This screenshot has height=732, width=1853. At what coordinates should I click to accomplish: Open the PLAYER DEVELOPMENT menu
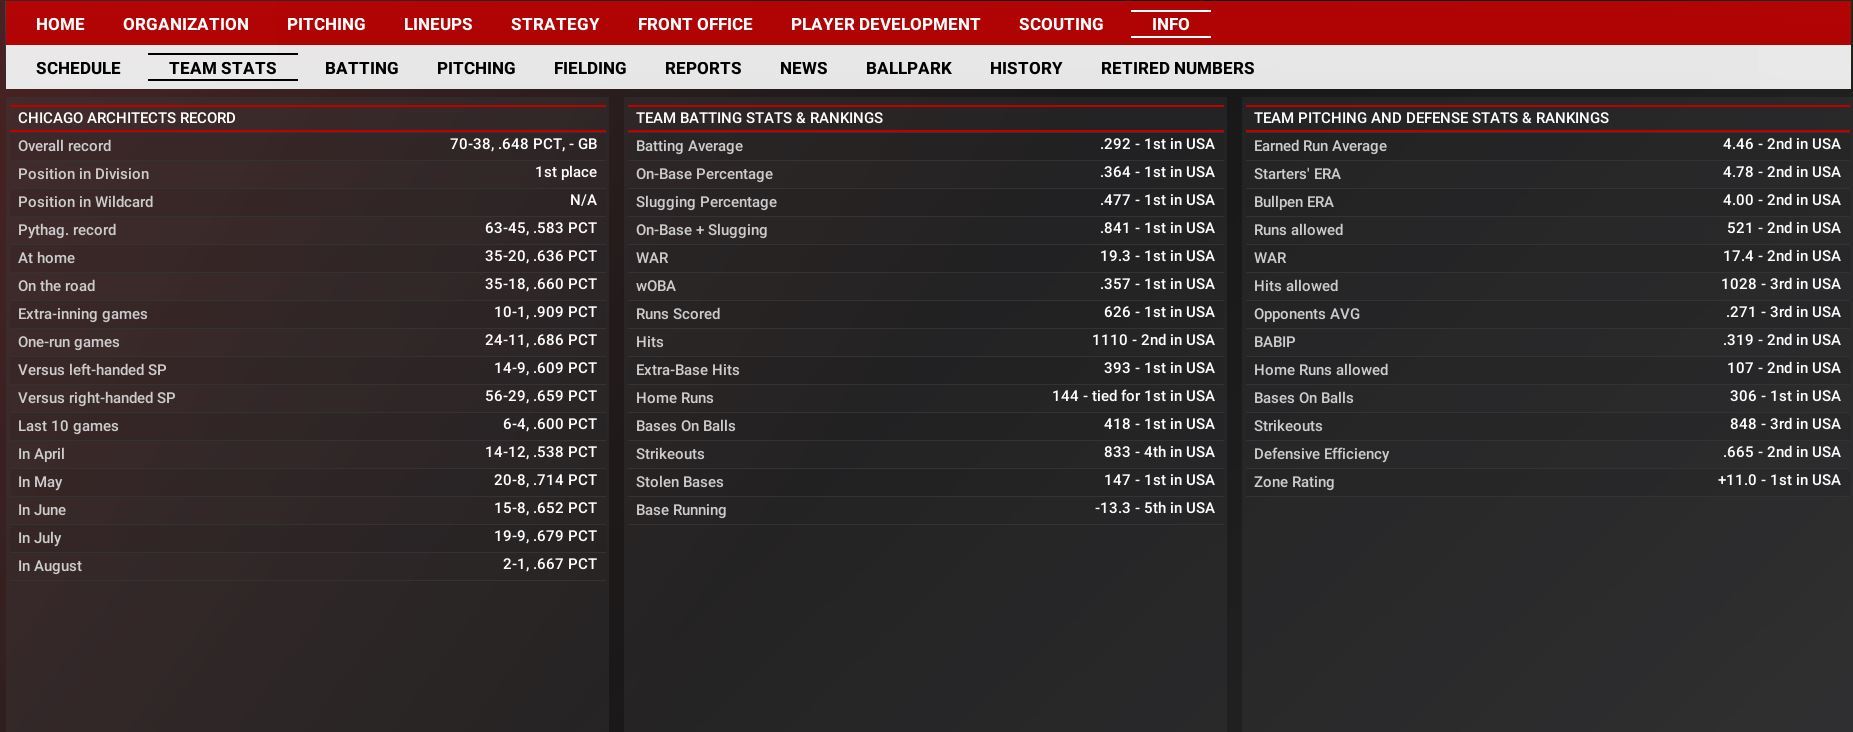885,24
